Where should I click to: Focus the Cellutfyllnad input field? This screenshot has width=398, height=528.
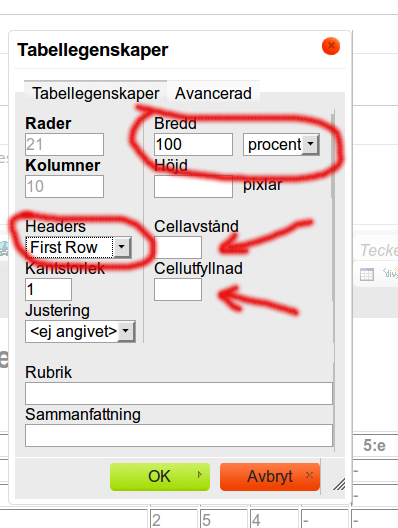(x=178, y=290)
